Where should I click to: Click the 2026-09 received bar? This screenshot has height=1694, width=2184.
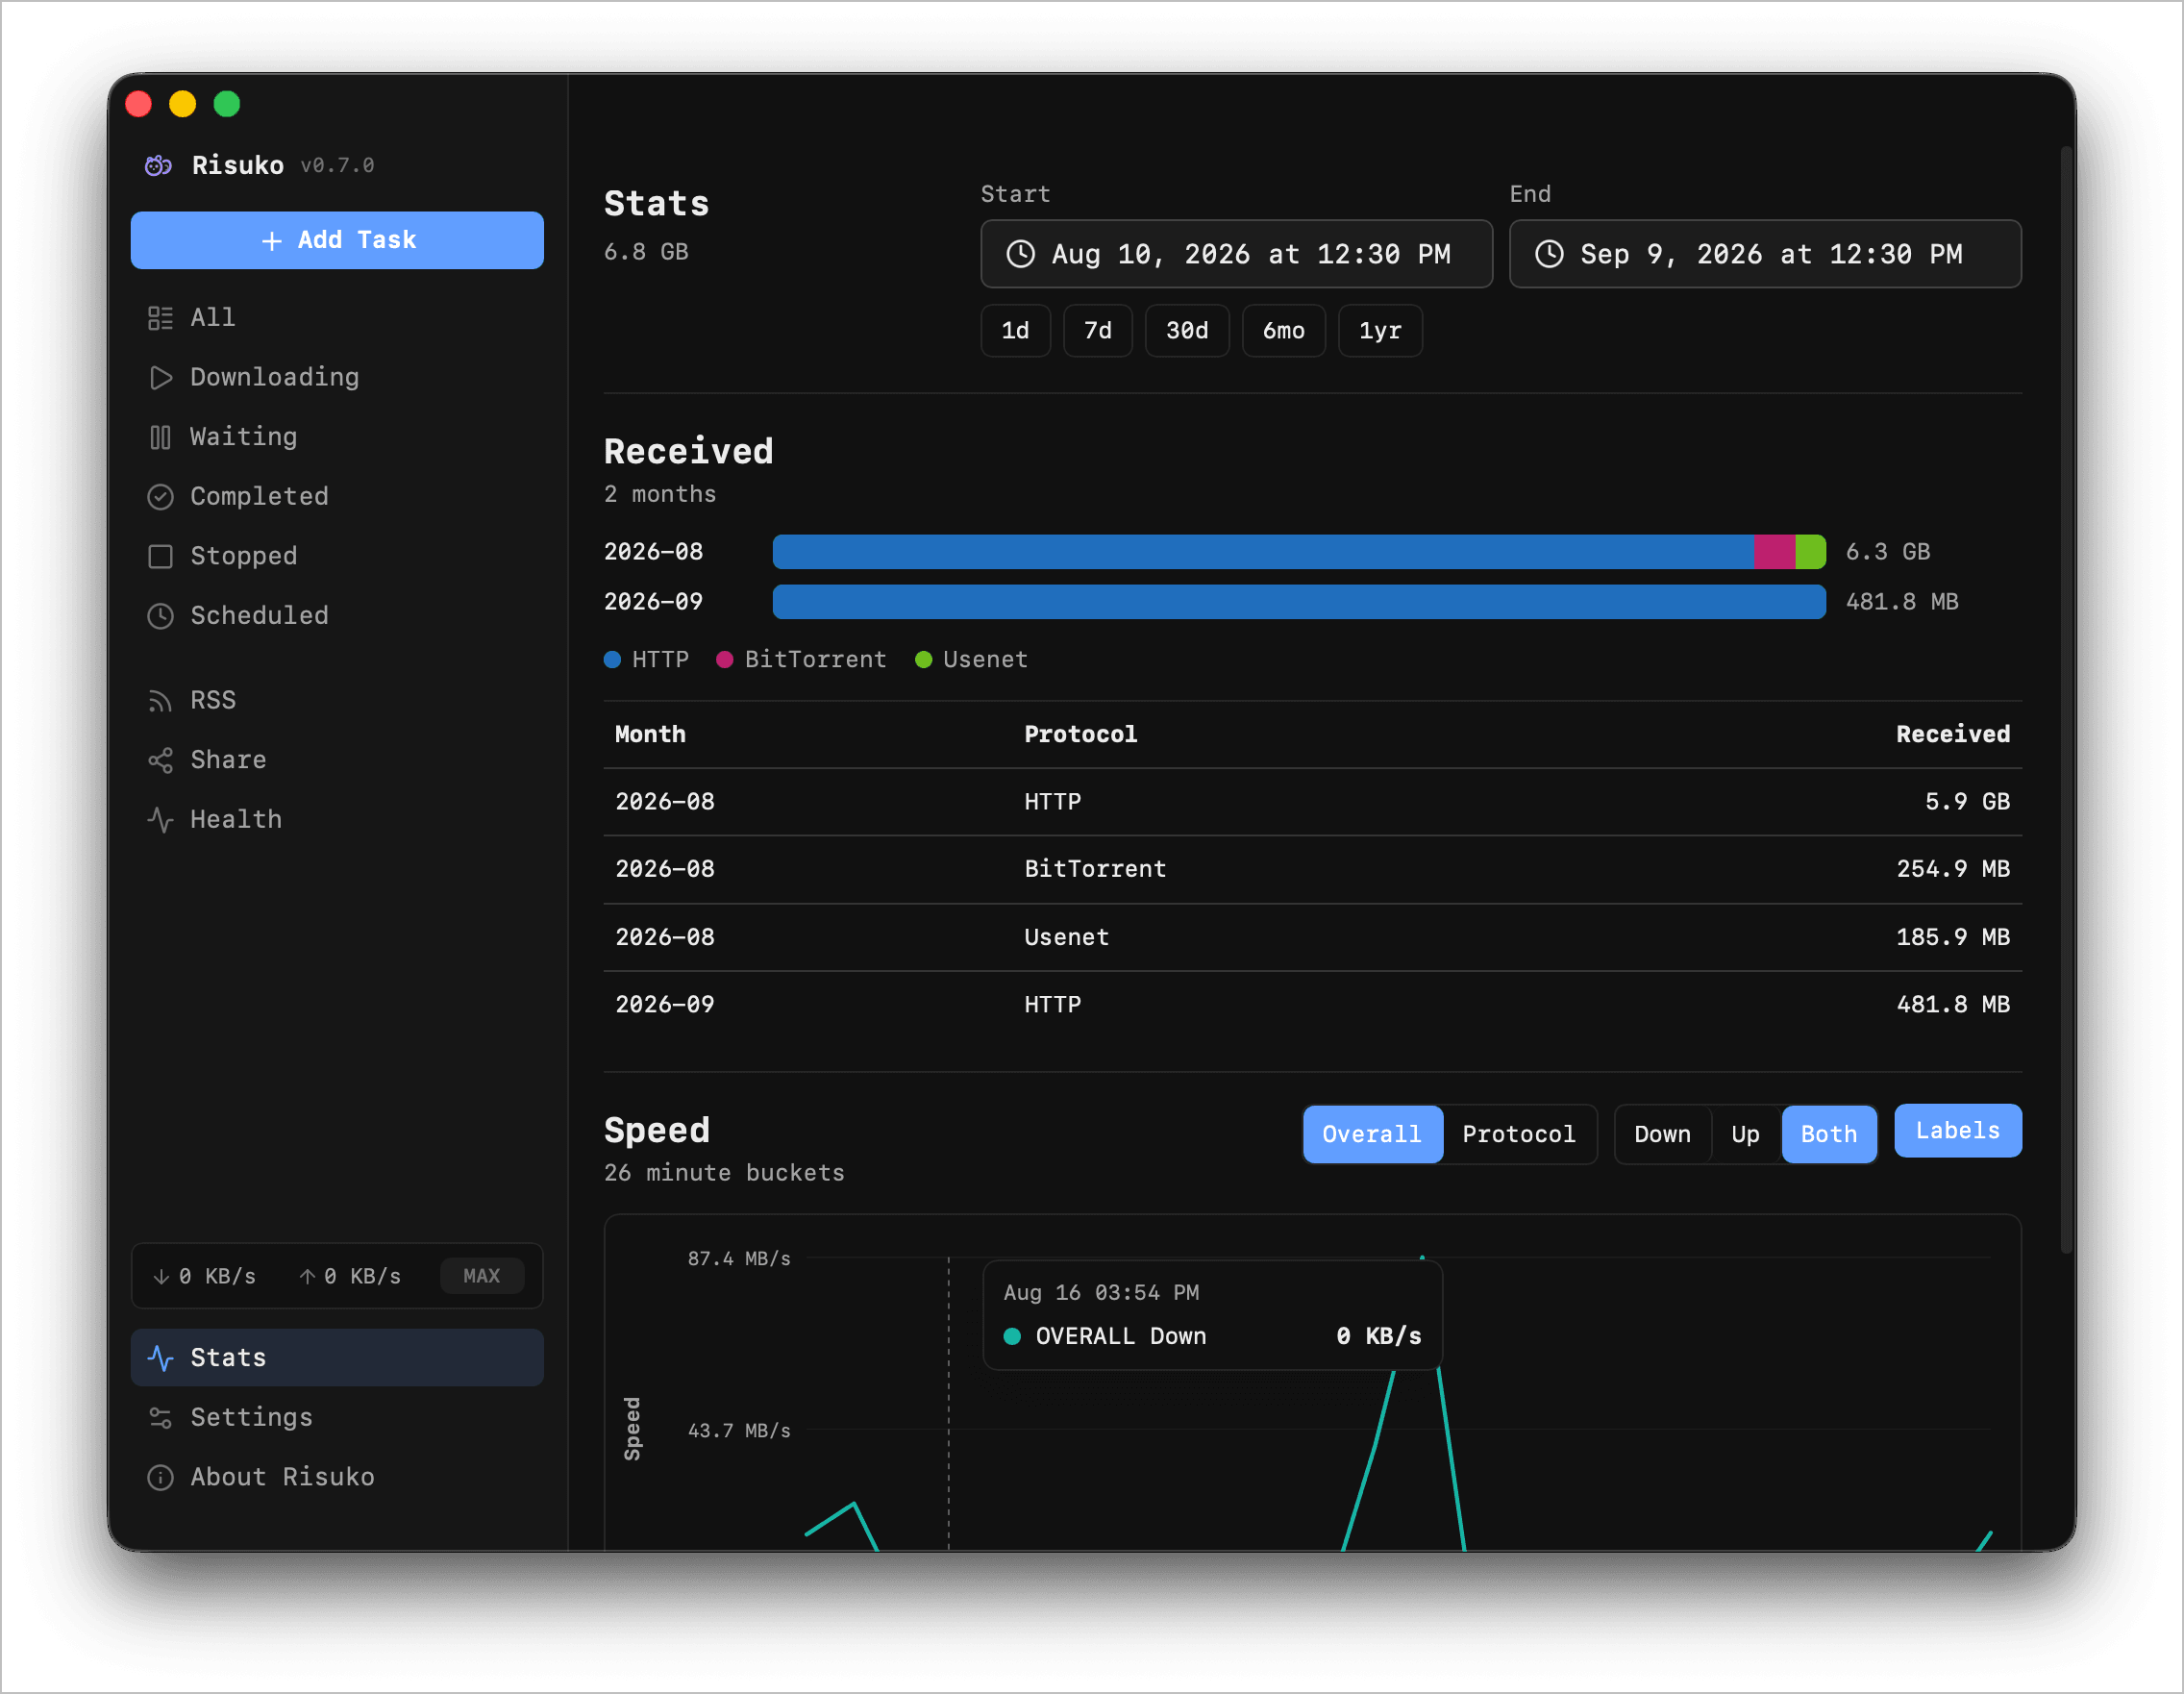[x=1299, y=602]
